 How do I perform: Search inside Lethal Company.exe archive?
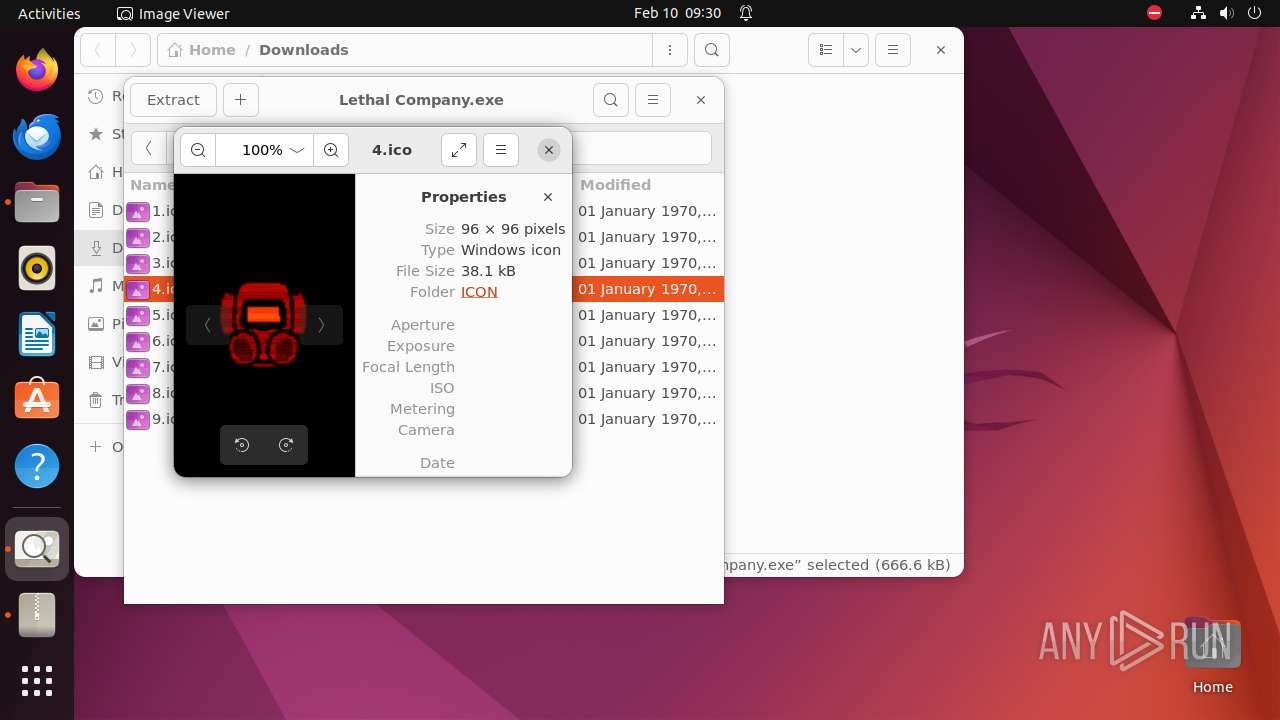pyautogui.click(x=611, y=100)
